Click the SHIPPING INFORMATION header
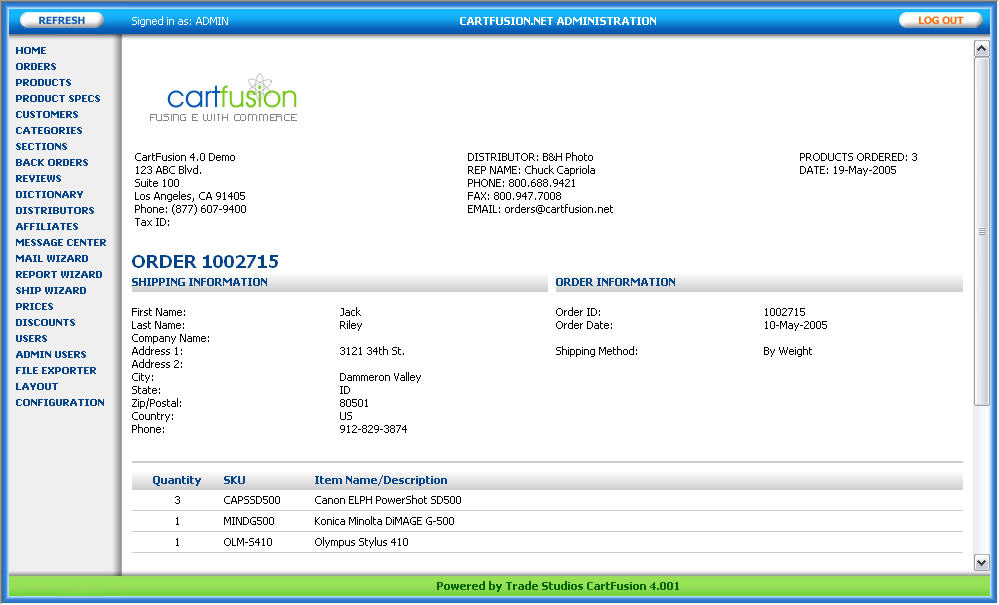 (199, 282)
